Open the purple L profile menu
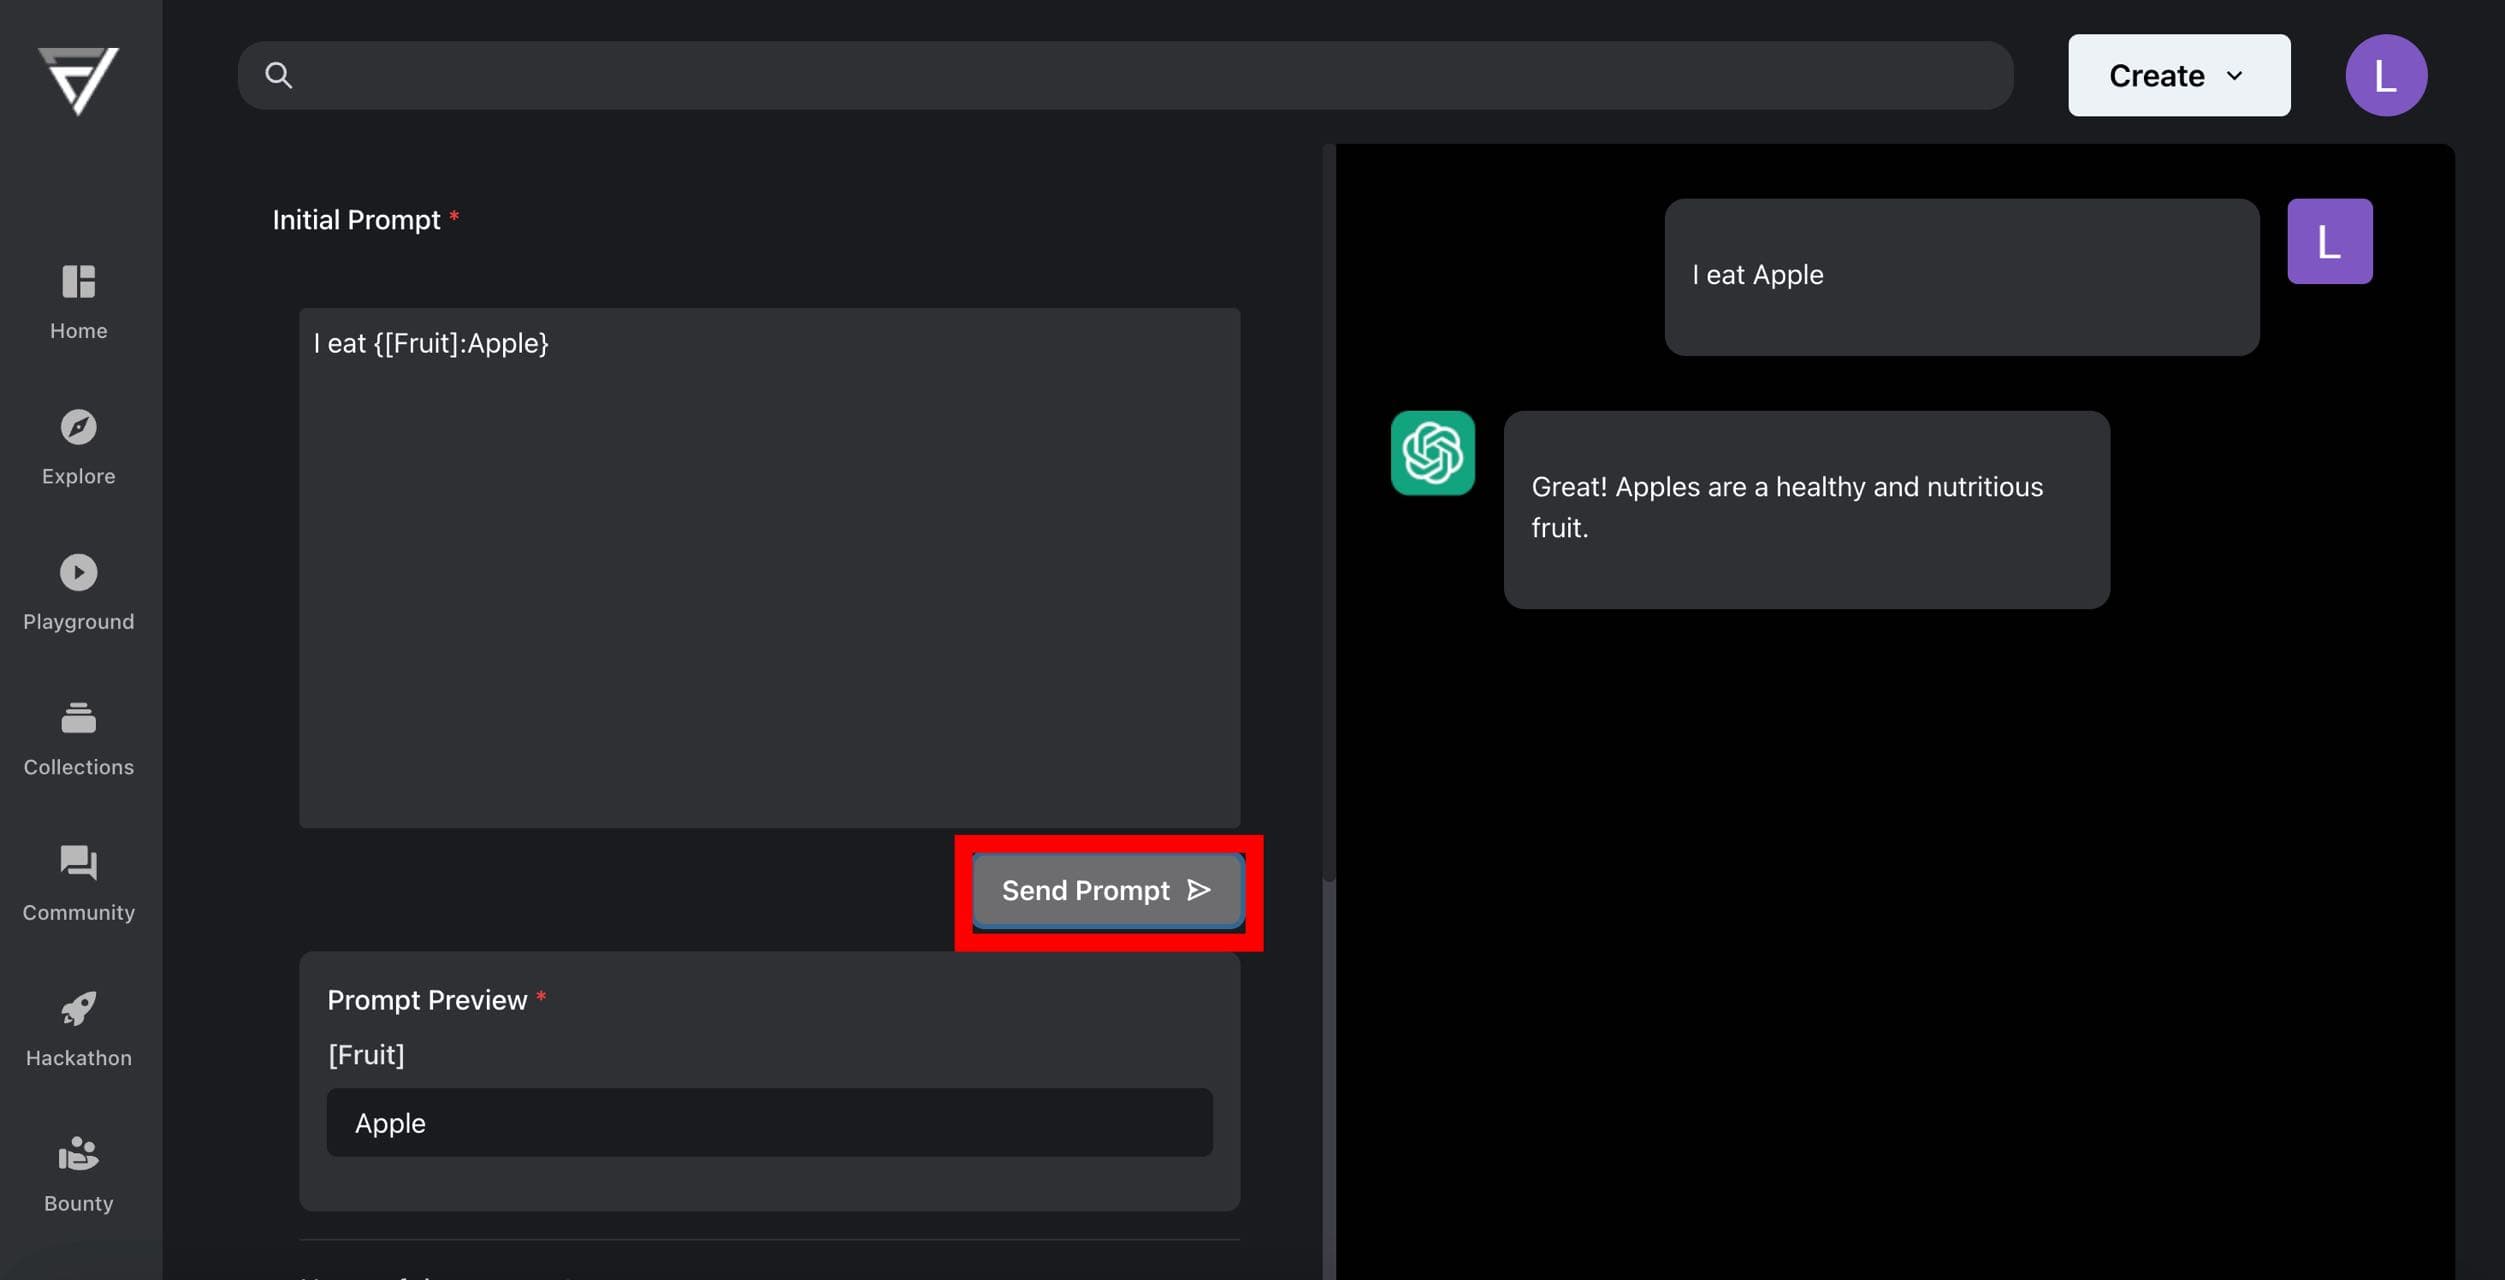 point(2385,75)
